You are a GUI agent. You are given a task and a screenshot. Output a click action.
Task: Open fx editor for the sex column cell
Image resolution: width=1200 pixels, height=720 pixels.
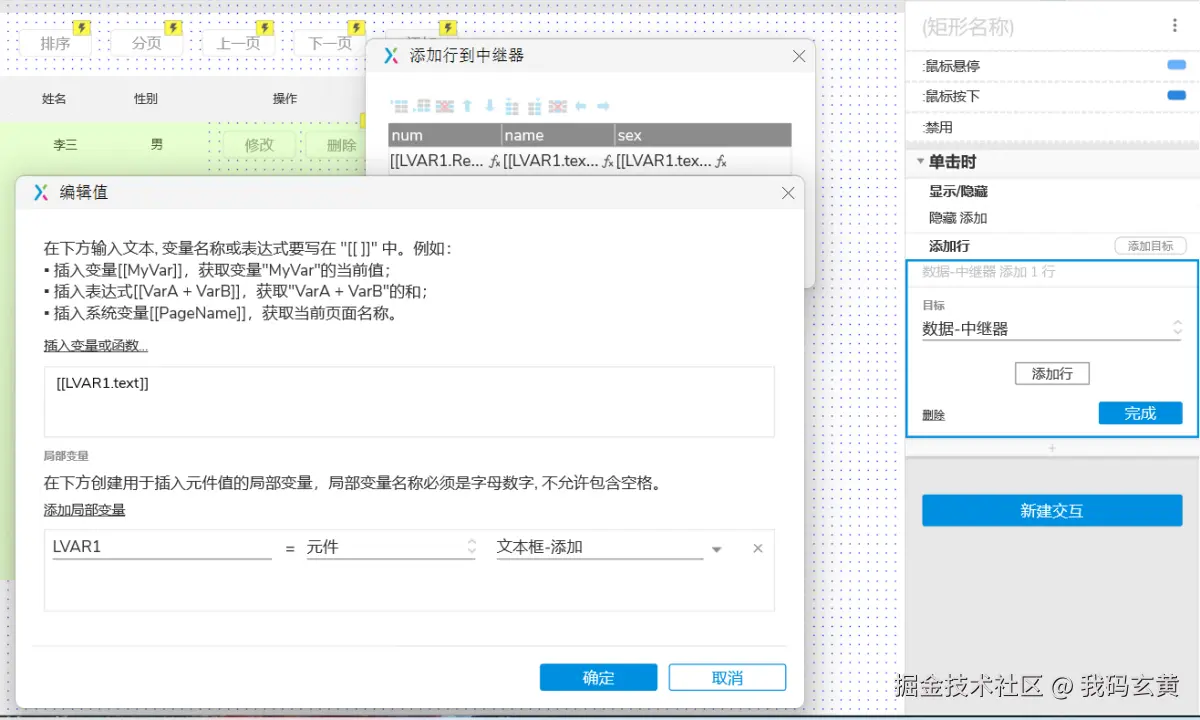[x=720, y=161]
